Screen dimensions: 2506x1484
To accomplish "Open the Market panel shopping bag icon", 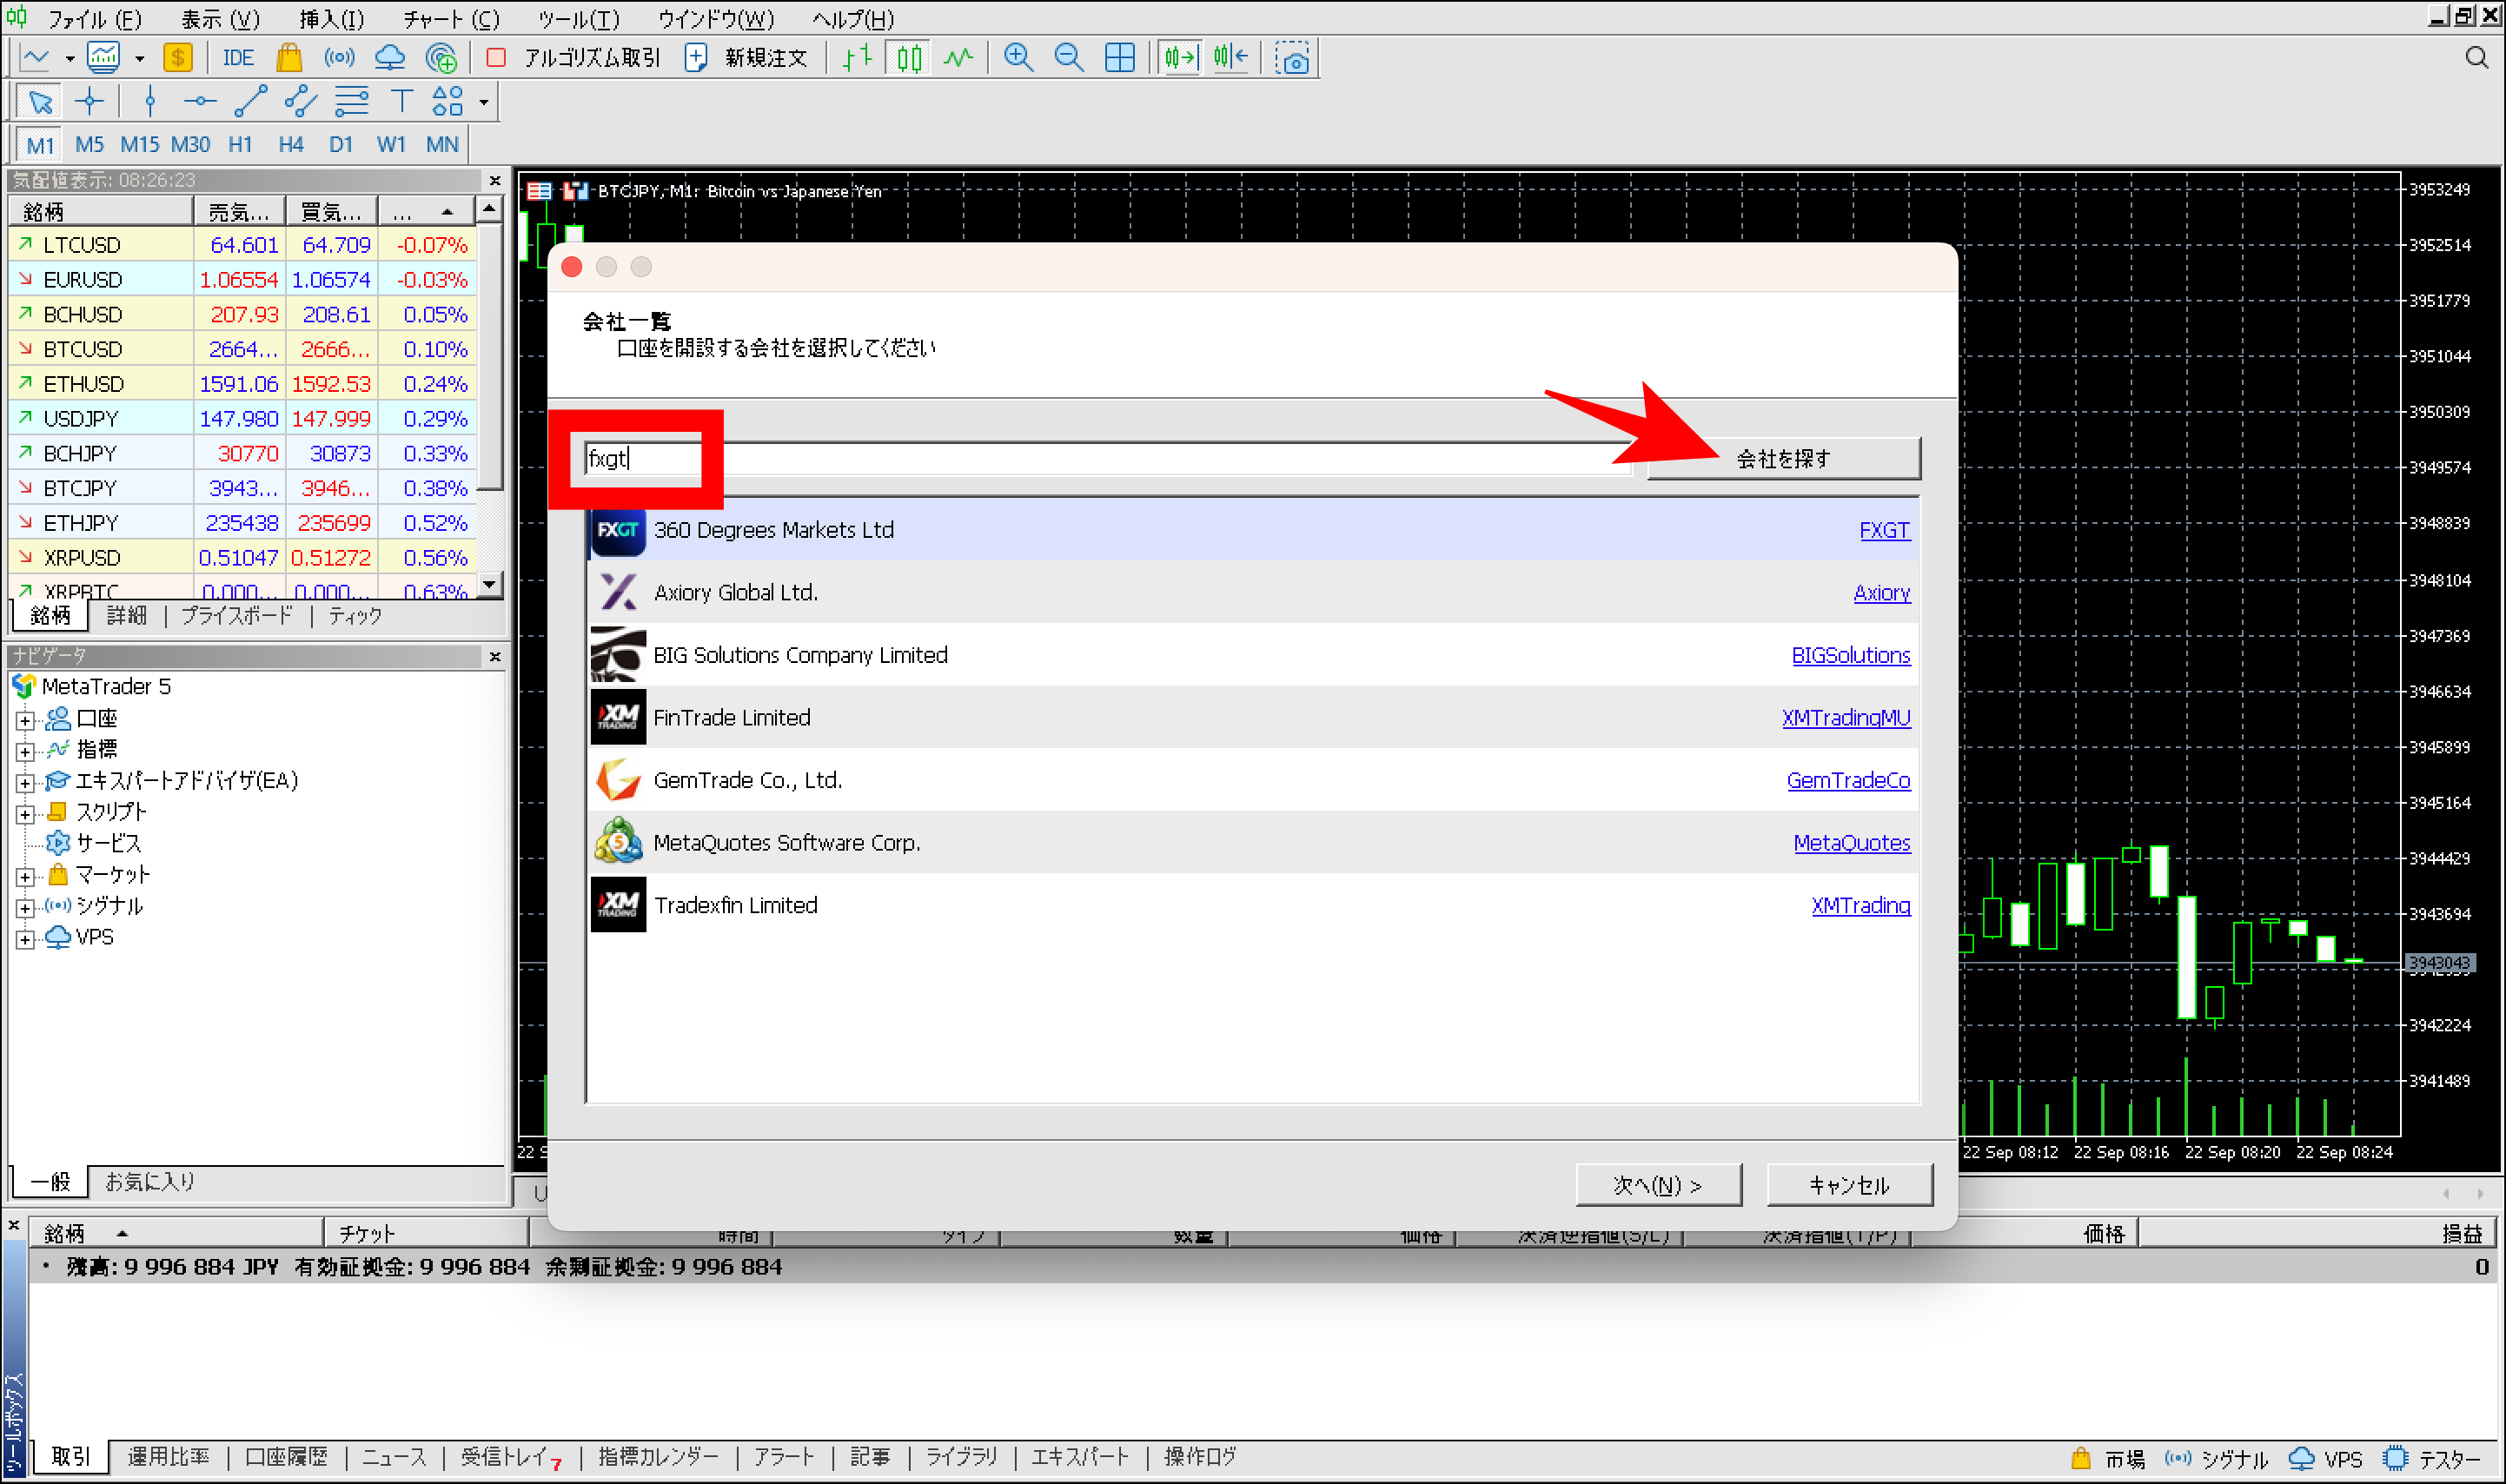I will click(290, 57).
